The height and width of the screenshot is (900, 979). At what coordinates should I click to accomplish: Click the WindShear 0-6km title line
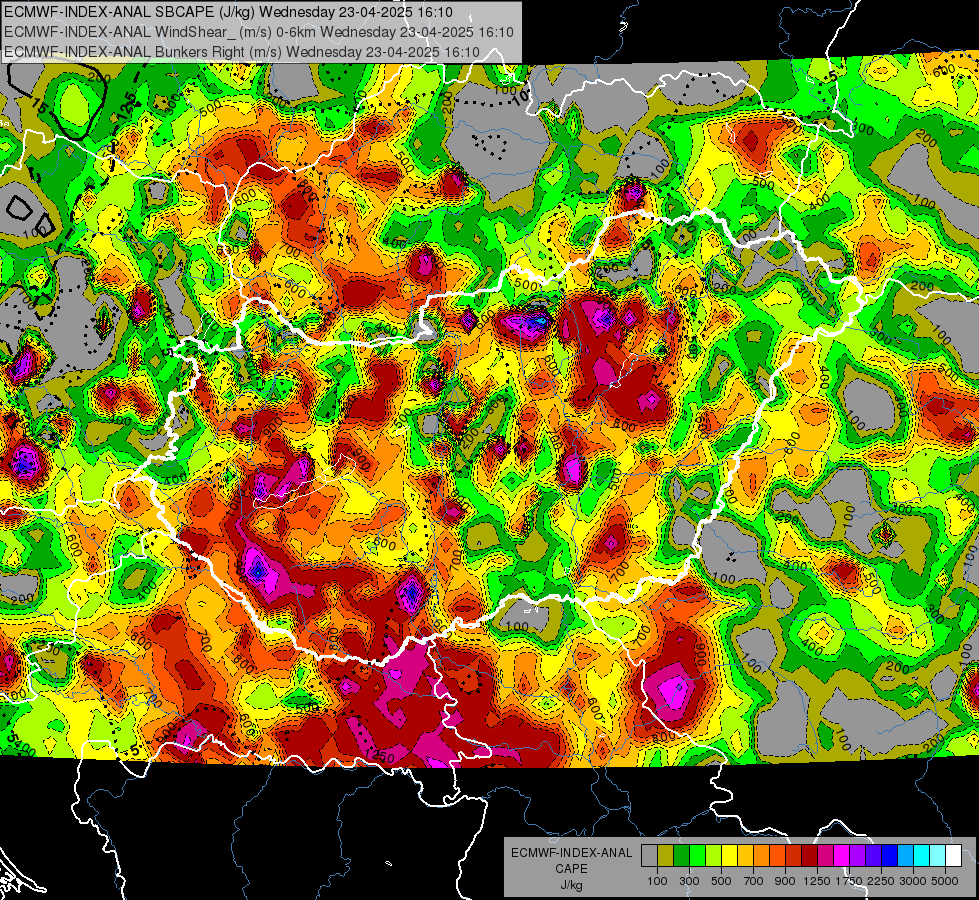pos(258,32)
